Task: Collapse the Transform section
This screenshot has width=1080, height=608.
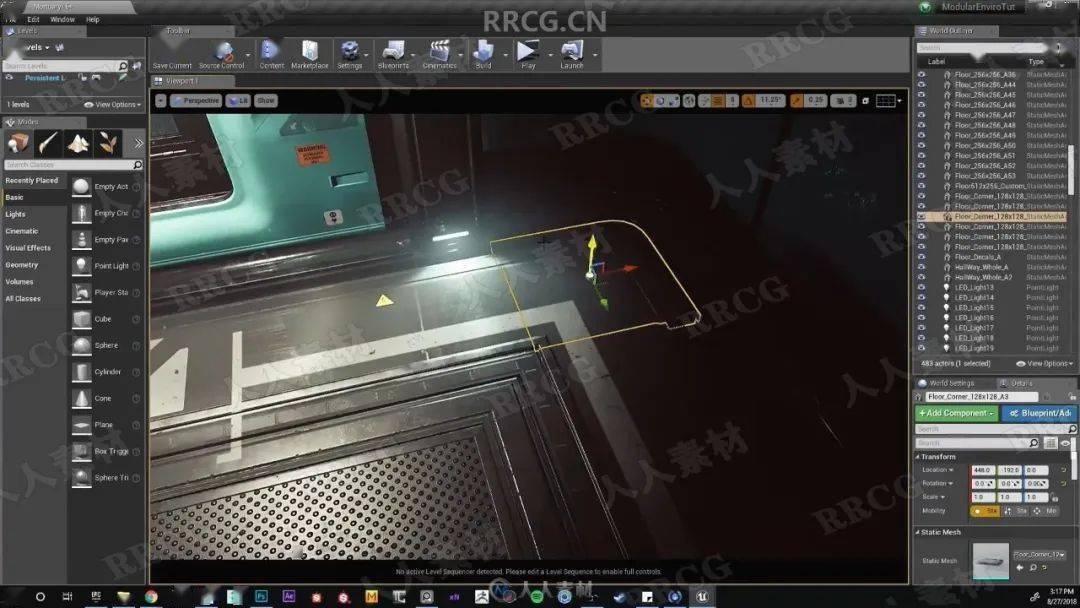Action: (x=917, y=457)
